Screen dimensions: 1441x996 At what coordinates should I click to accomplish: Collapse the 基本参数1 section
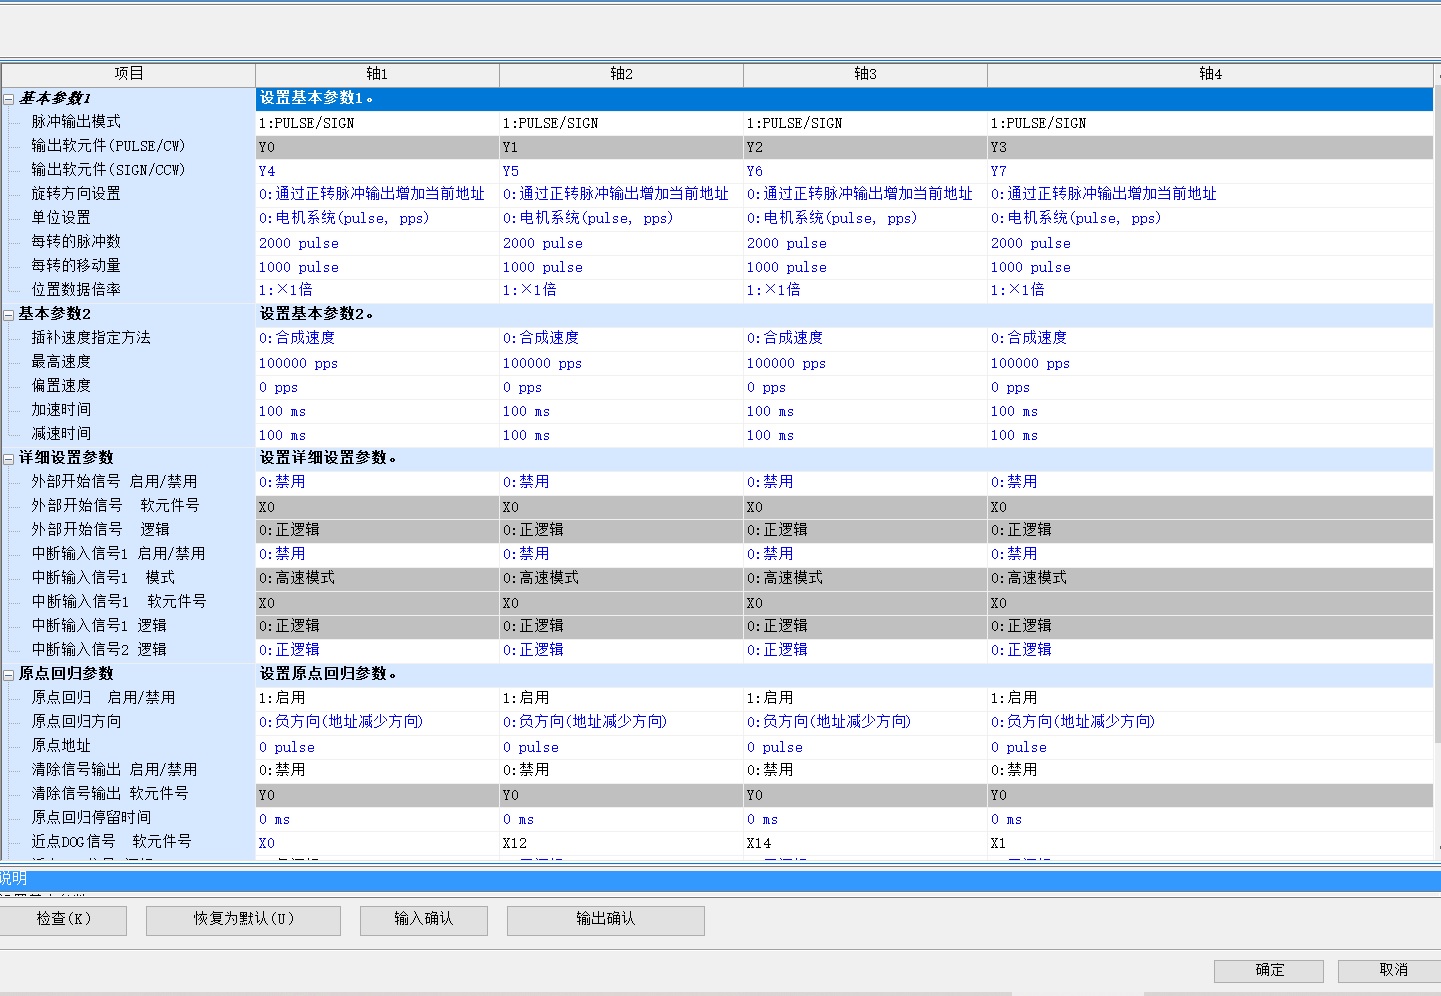coord(9,99)
